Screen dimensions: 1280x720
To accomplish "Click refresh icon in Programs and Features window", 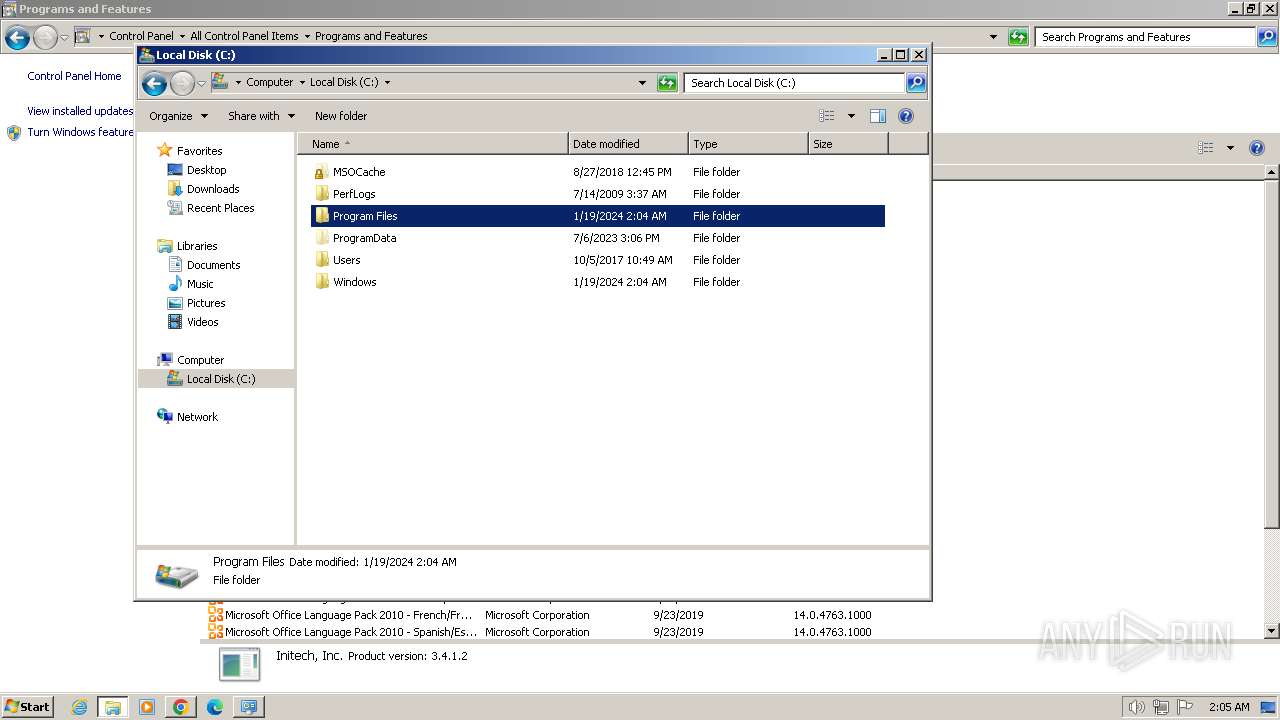I will tap(1018, 37).
